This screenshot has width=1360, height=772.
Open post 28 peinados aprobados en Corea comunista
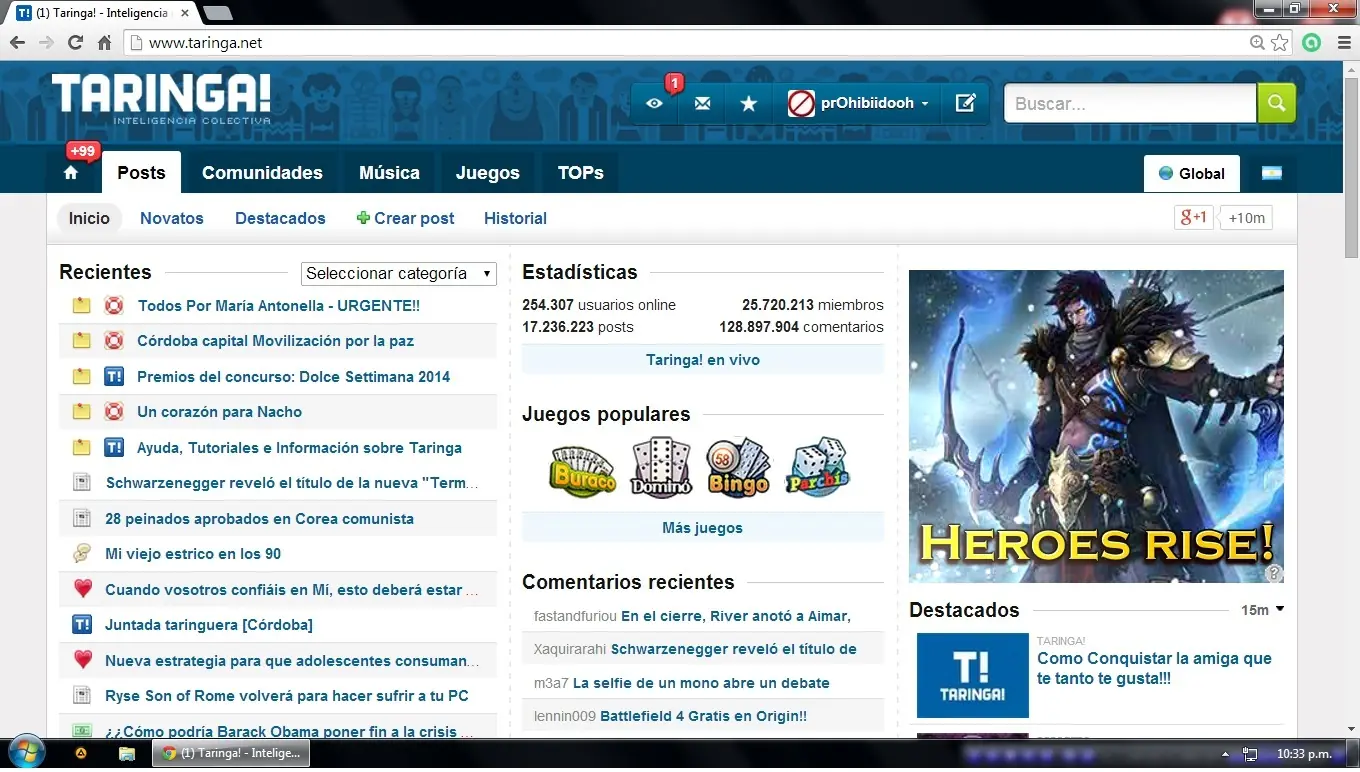(x=259, y=519)
